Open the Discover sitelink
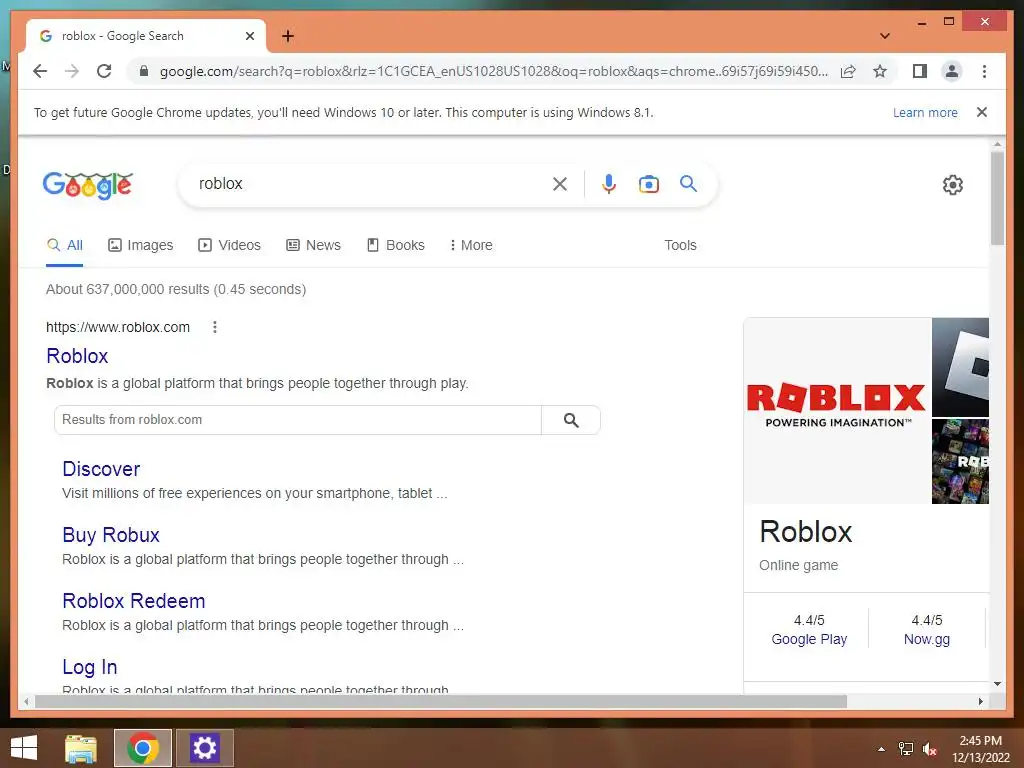This screenshot has width=1024, height=768. click(101, 469)
